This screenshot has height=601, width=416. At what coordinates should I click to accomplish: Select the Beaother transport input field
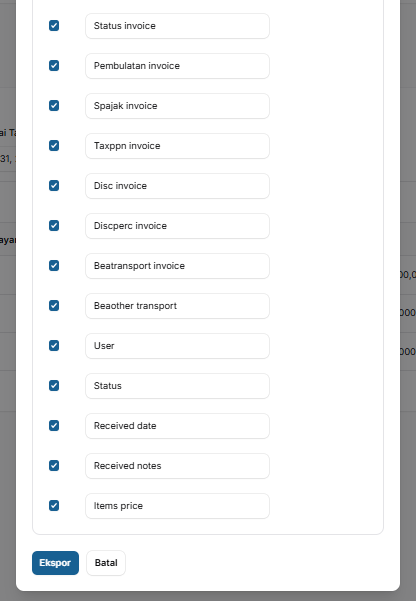coord(177,306)
